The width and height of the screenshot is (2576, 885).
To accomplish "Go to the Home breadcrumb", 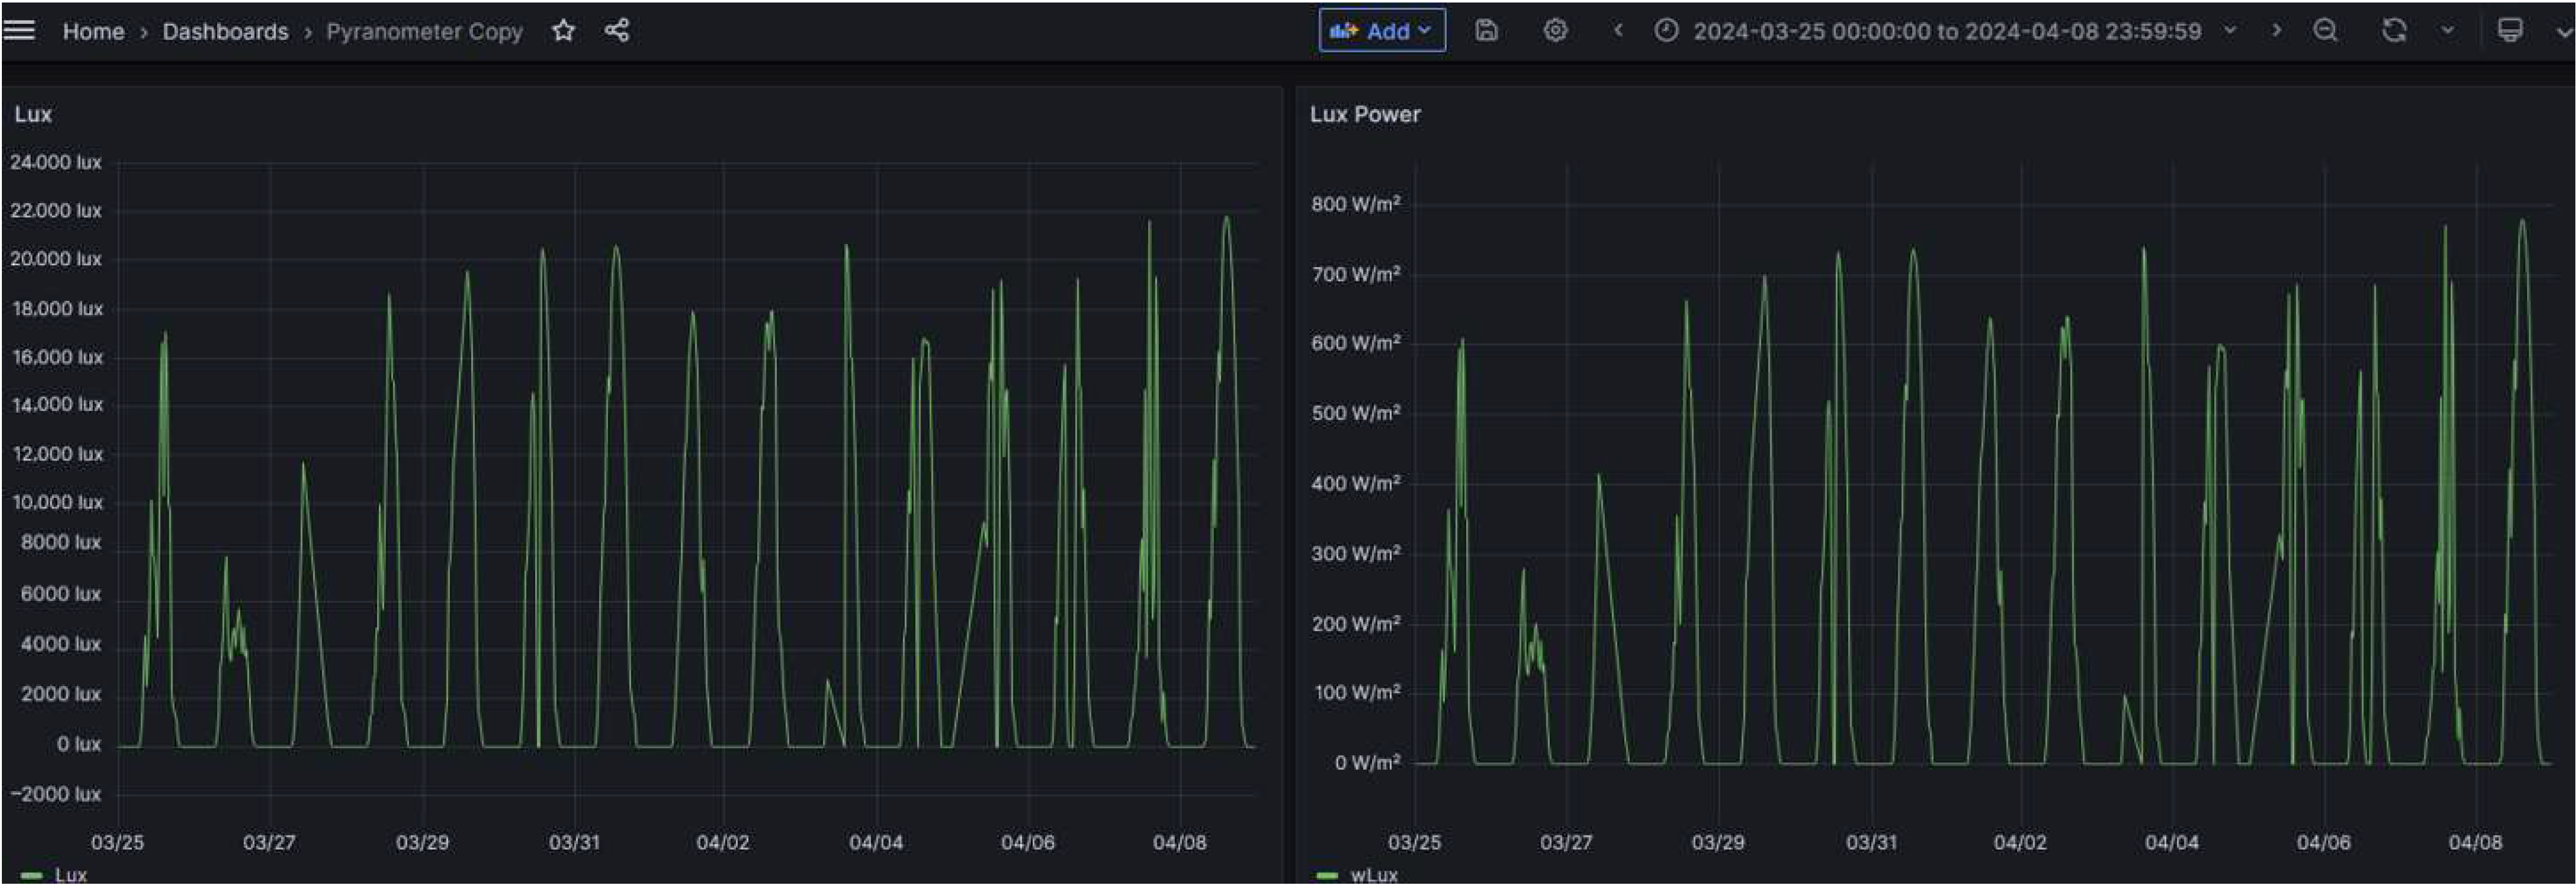I will pos(93,31).
